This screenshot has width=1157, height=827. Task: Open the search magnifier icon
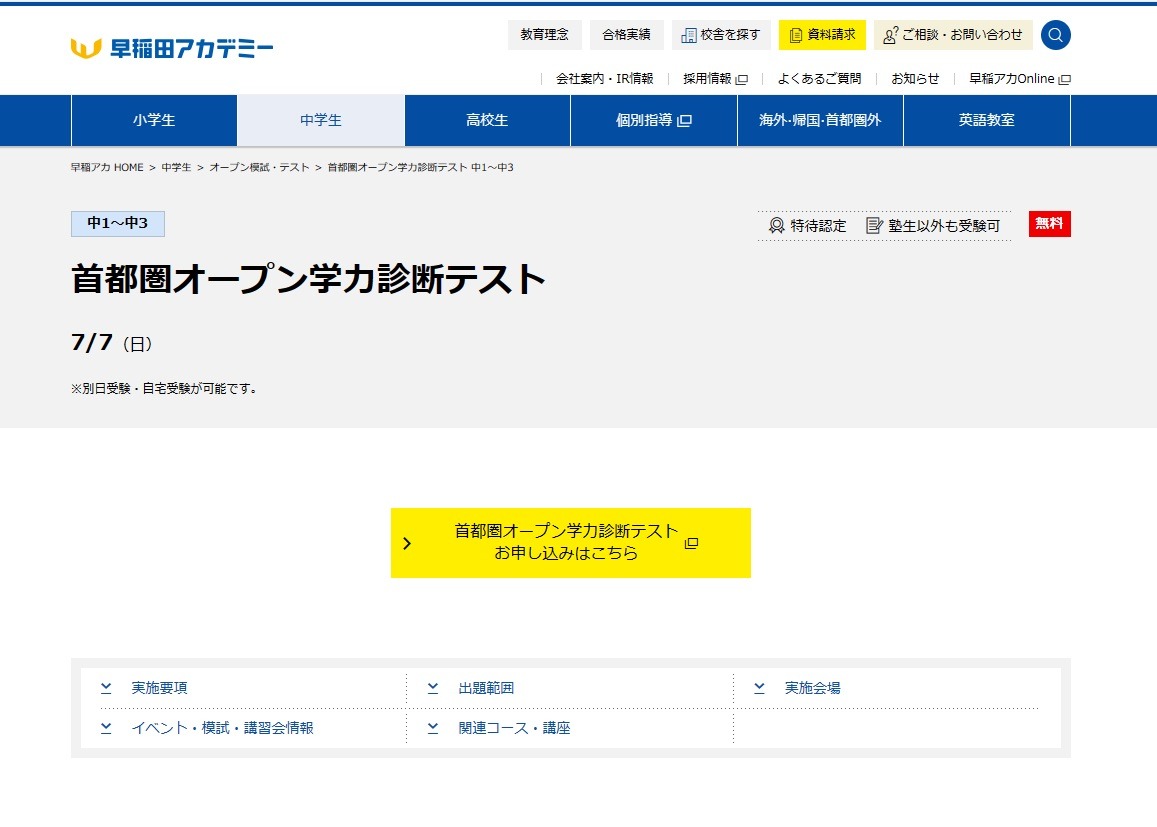pos(1055,35)
